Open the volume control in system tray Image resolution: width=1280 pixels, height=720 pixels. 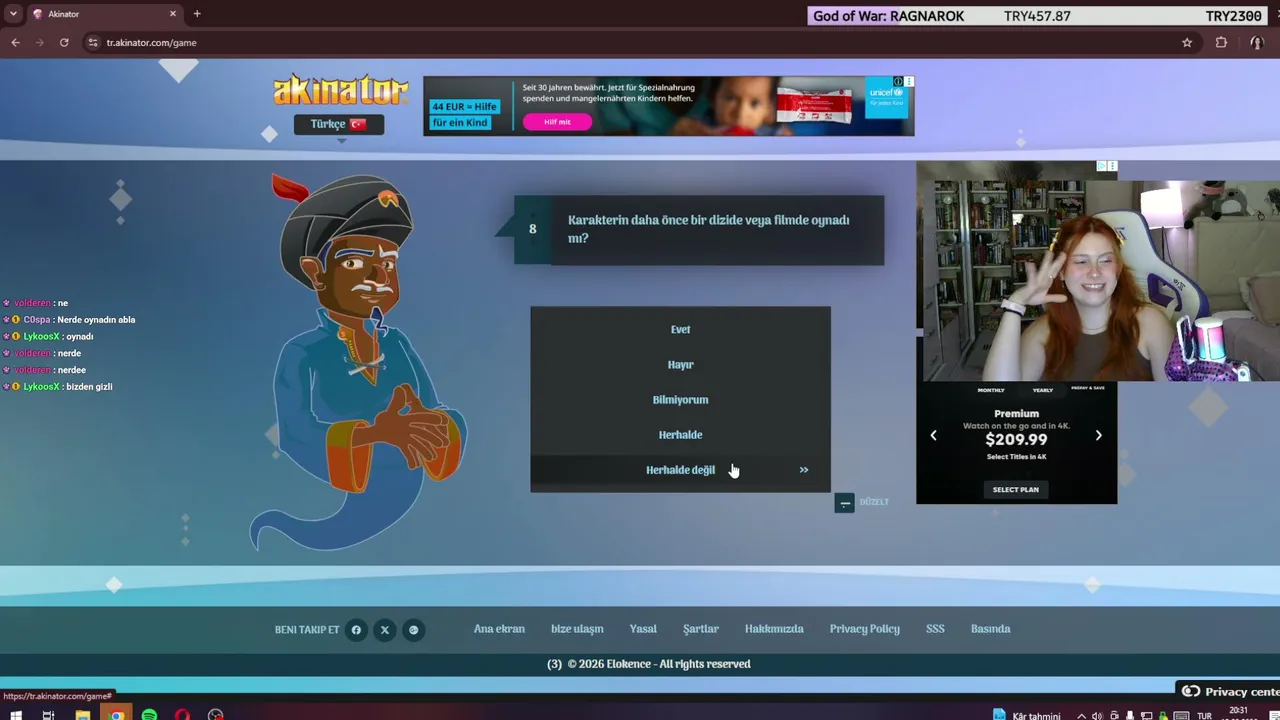tap(1097, 716)
